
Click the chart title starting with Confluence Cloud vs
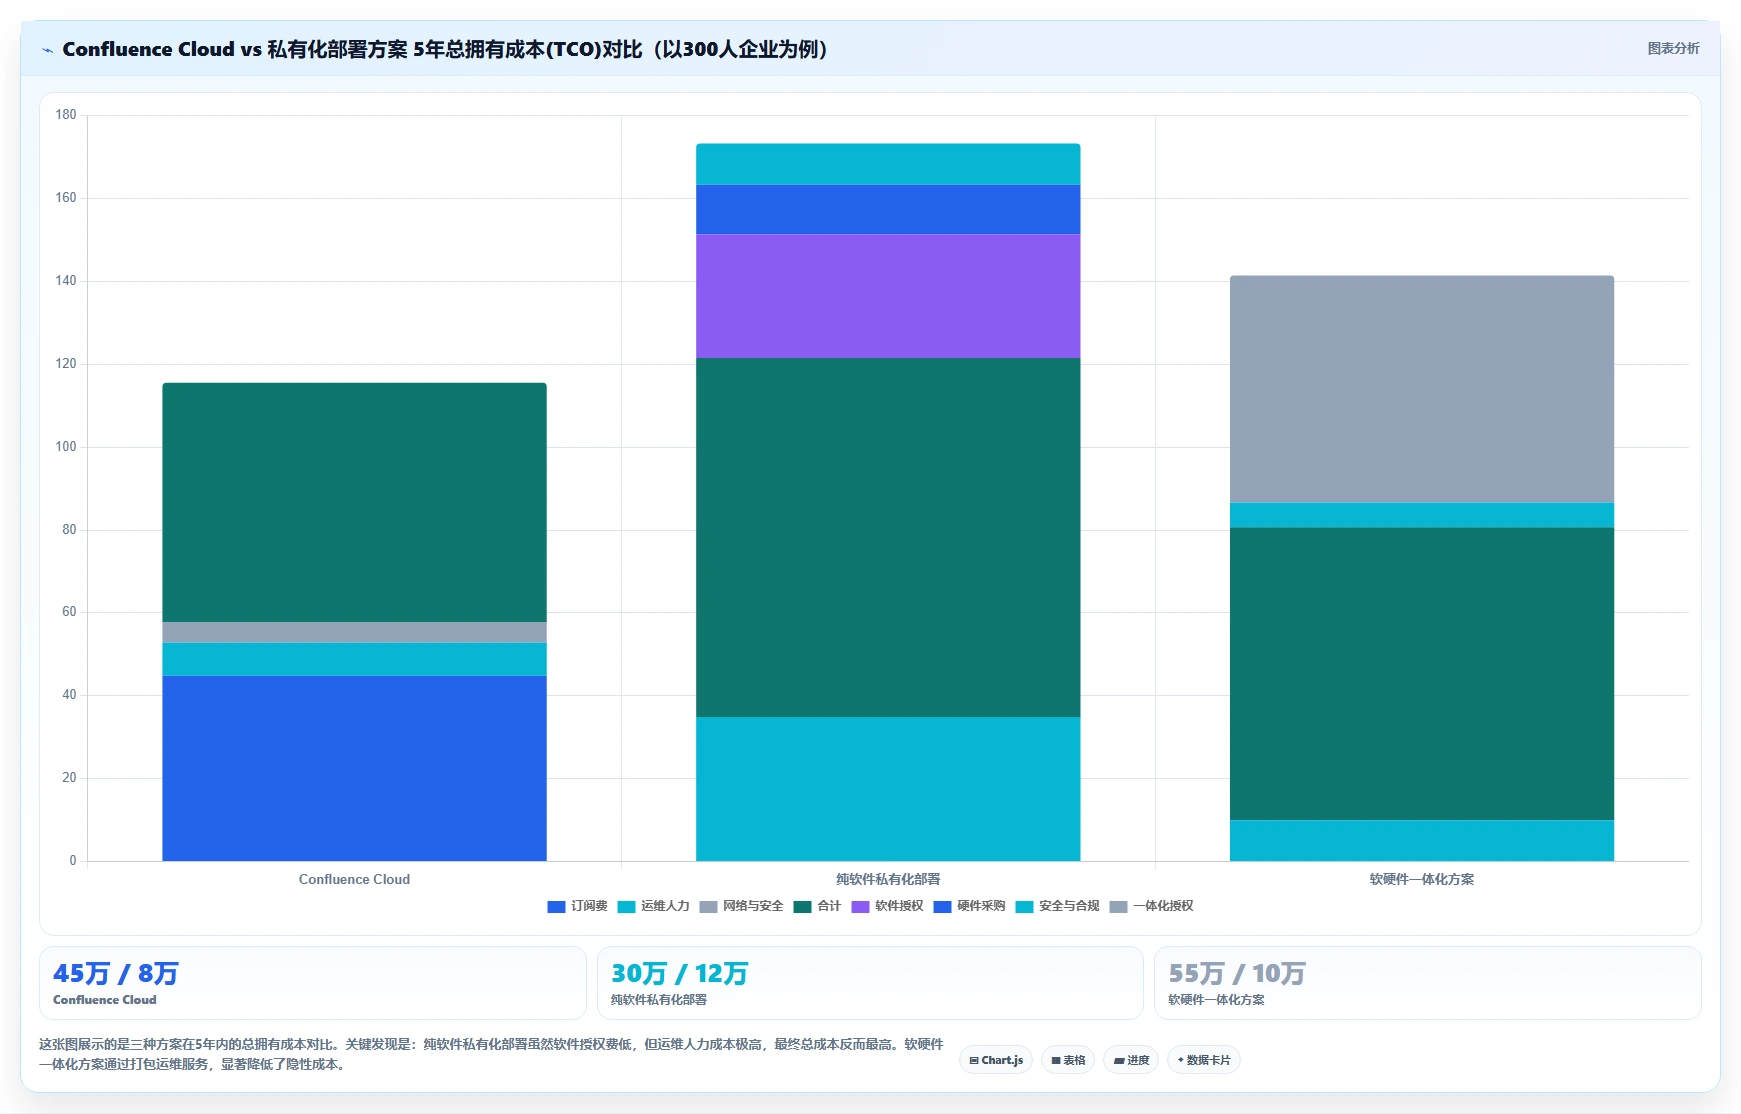coord(446,49)
